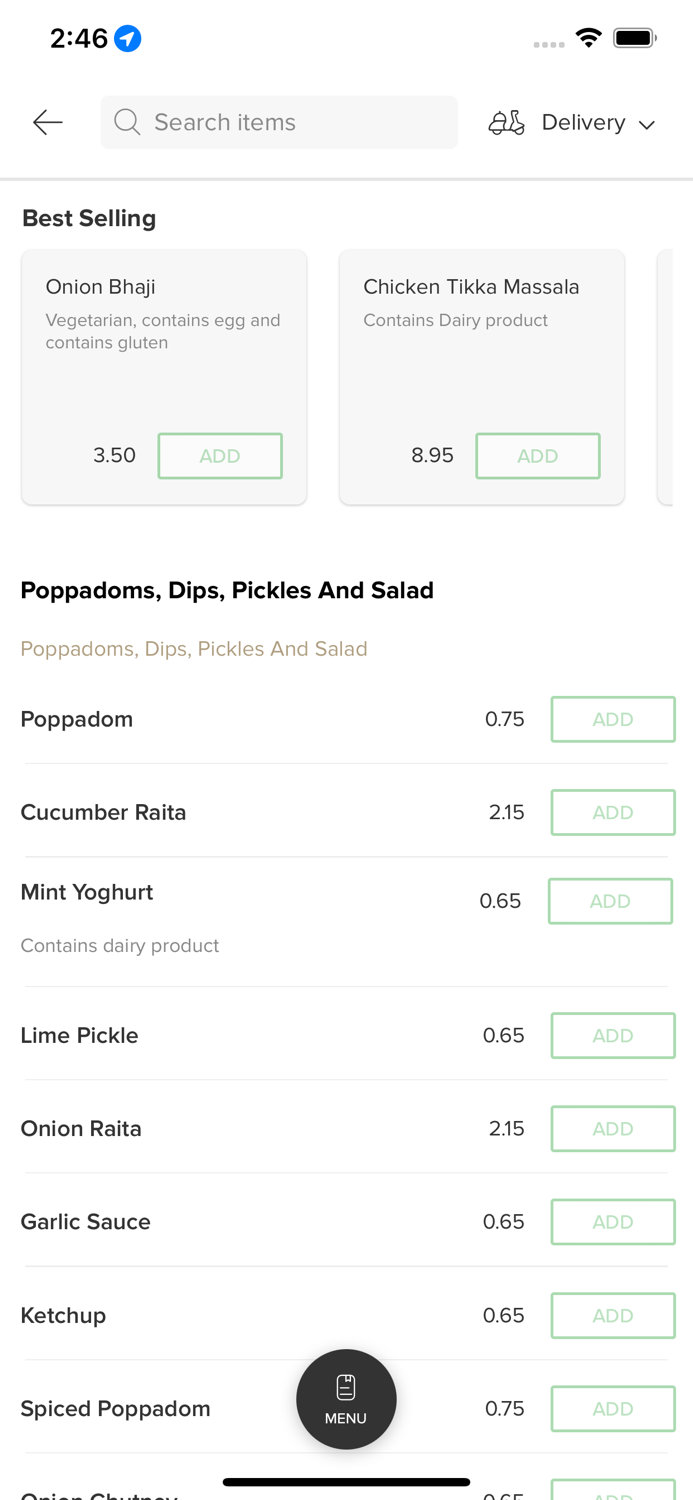Tap the battery status icon
Viewport: 693px width, 1500px height.
tap(634, 38)
